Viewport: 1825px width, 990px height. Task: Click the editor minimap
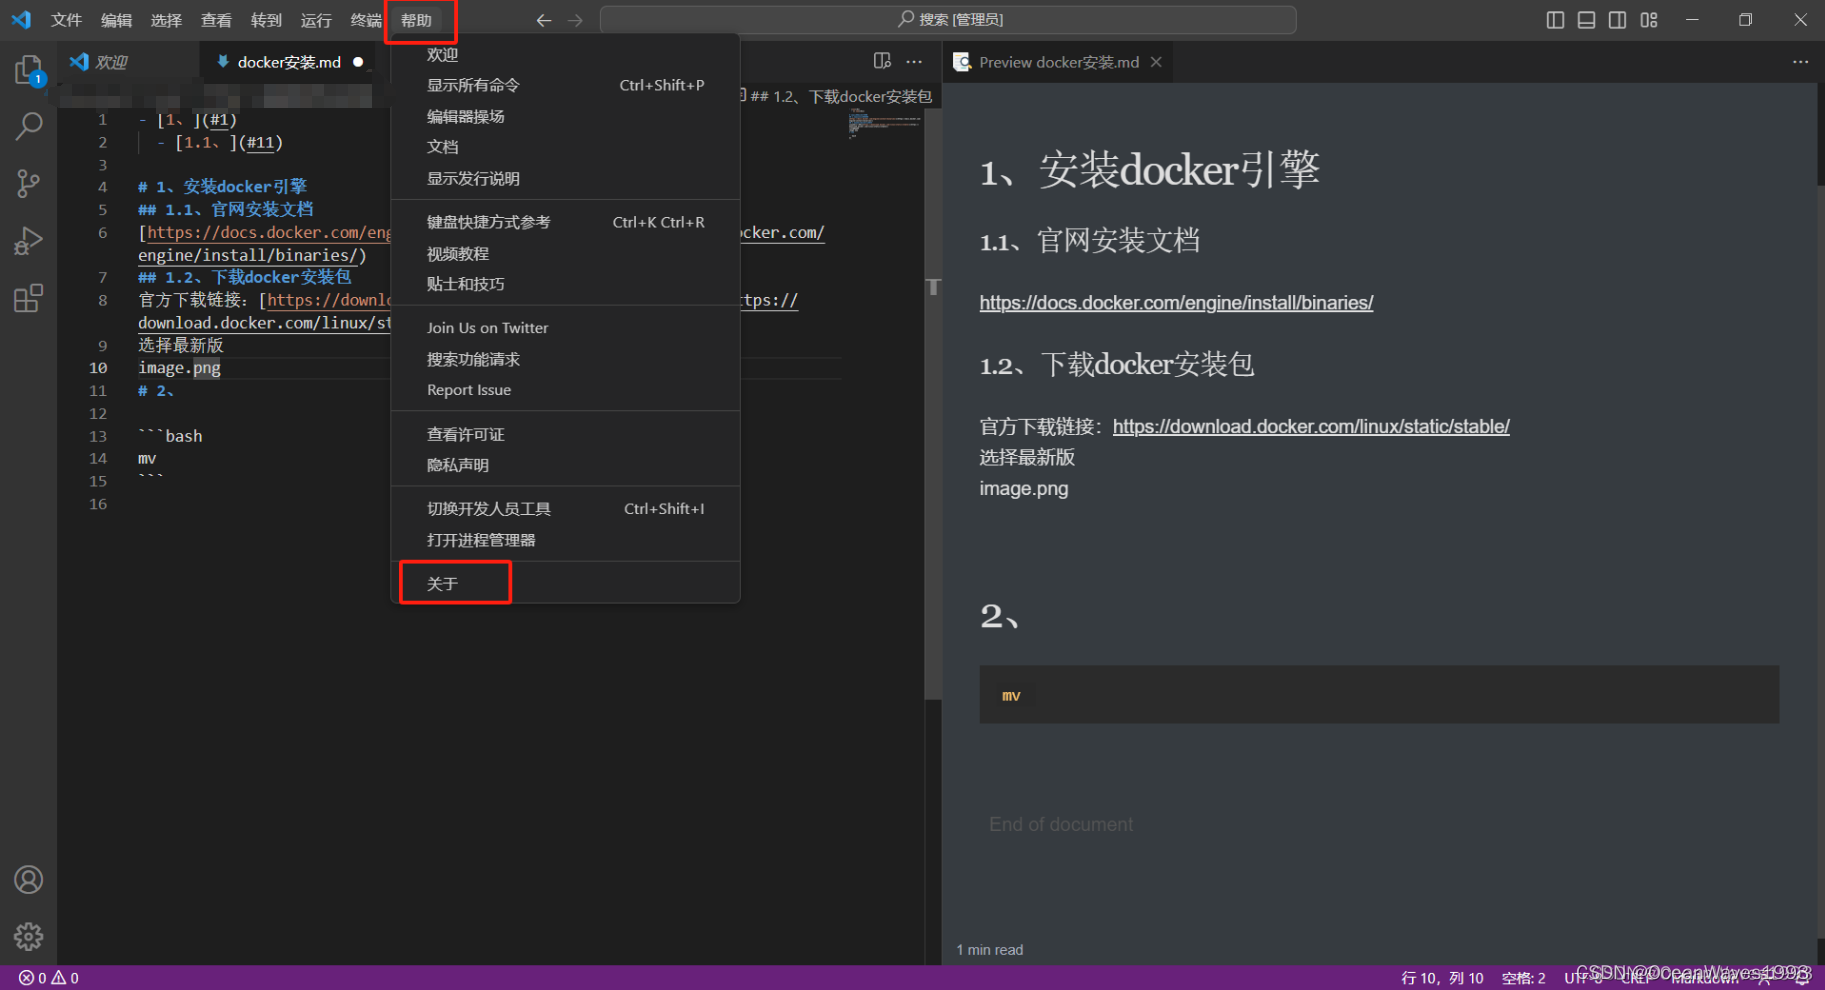(885, 125)
